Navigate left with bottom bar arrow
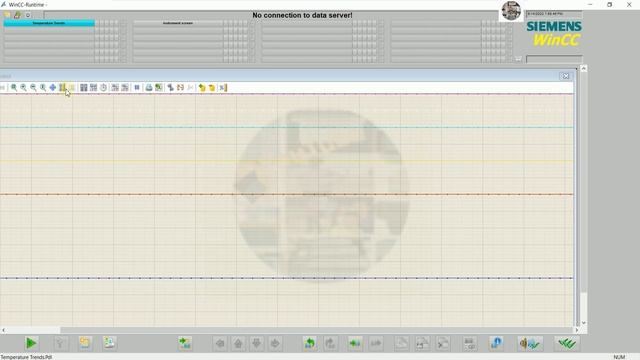The height and width of the screenshot is (360, 640). (220, 343)
